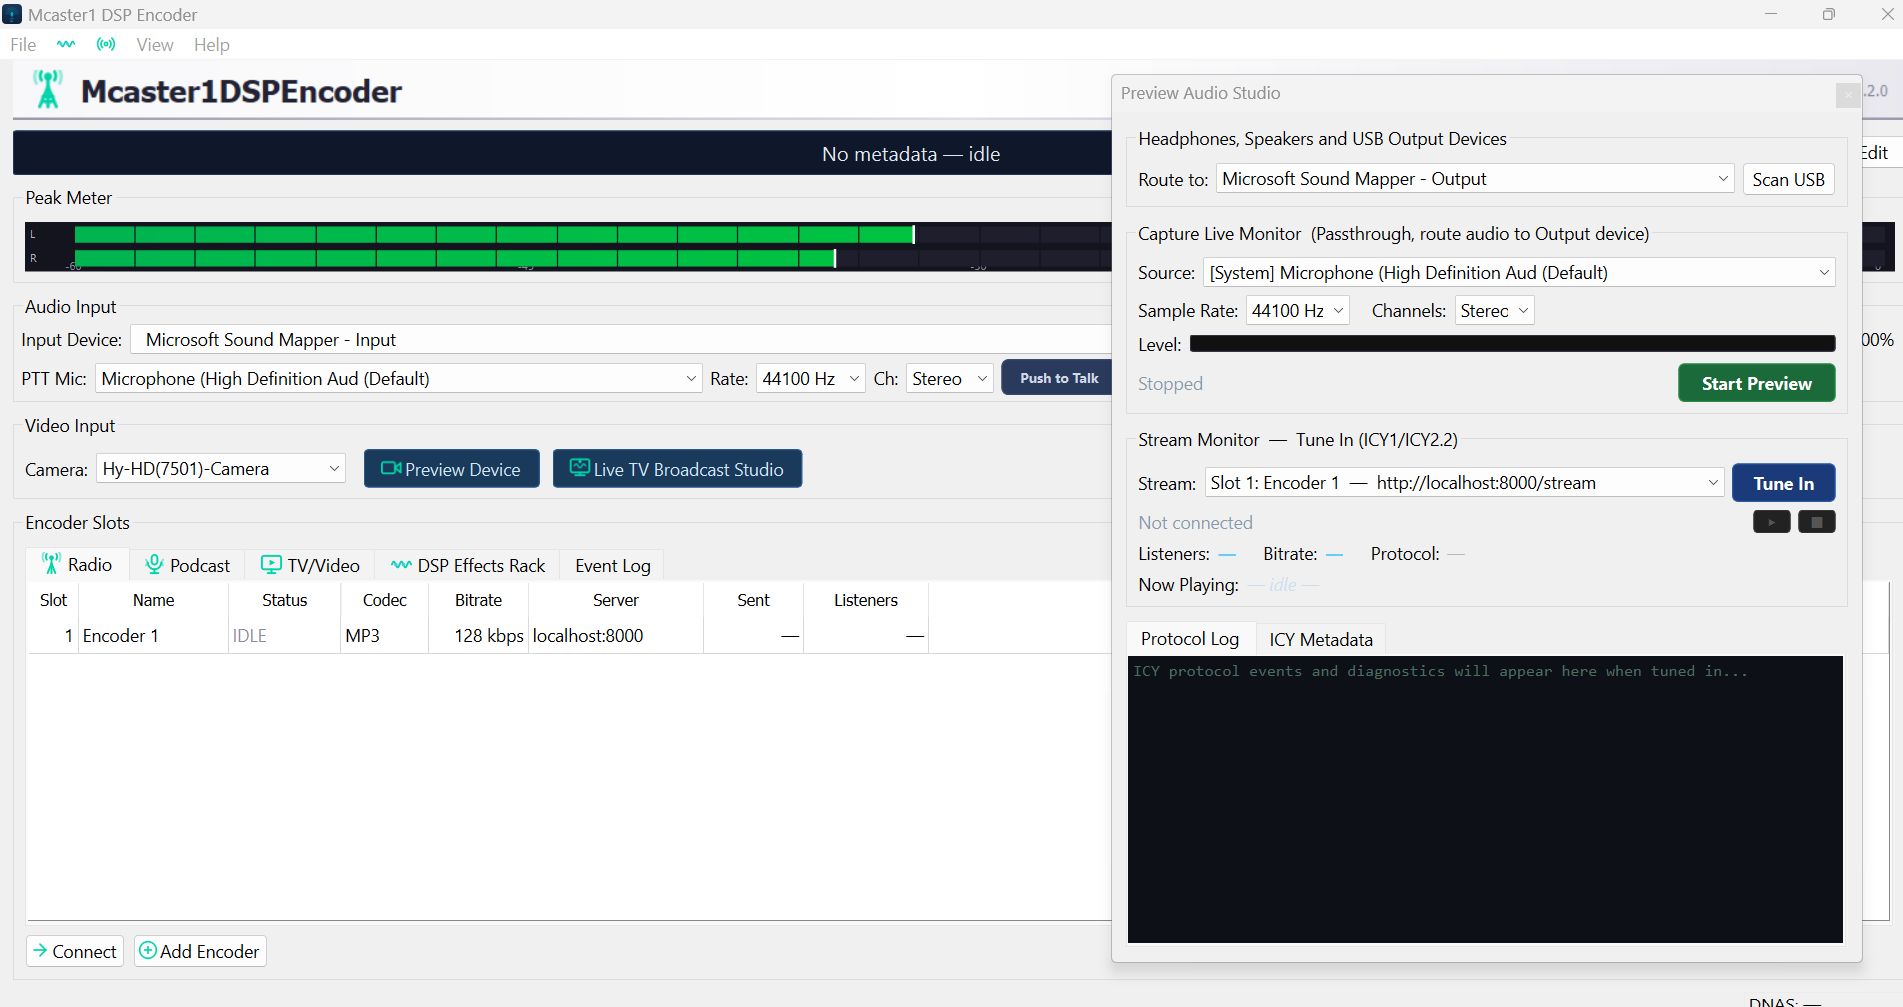
Task: Click the camera icon on Preview Device button
Action: [390, 468]
